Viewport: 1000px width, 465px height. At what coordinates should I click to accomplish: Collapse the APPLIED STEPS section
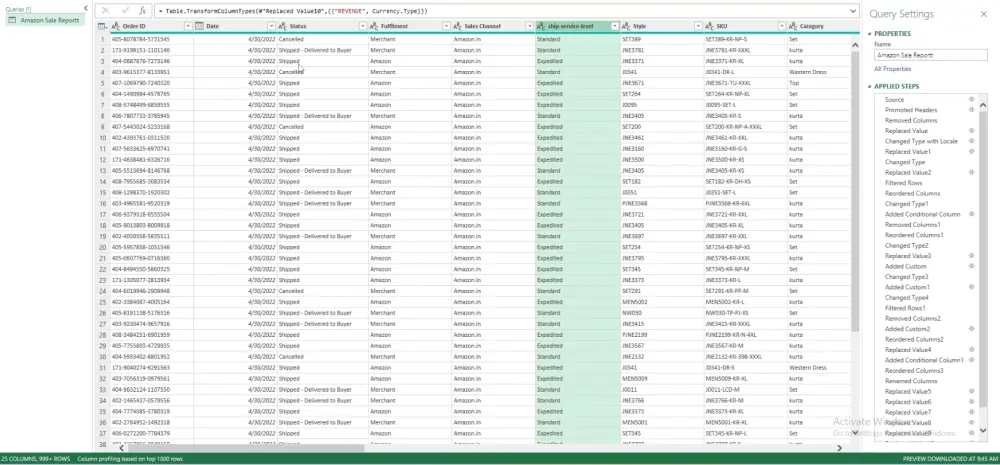[x=869, y=87]
